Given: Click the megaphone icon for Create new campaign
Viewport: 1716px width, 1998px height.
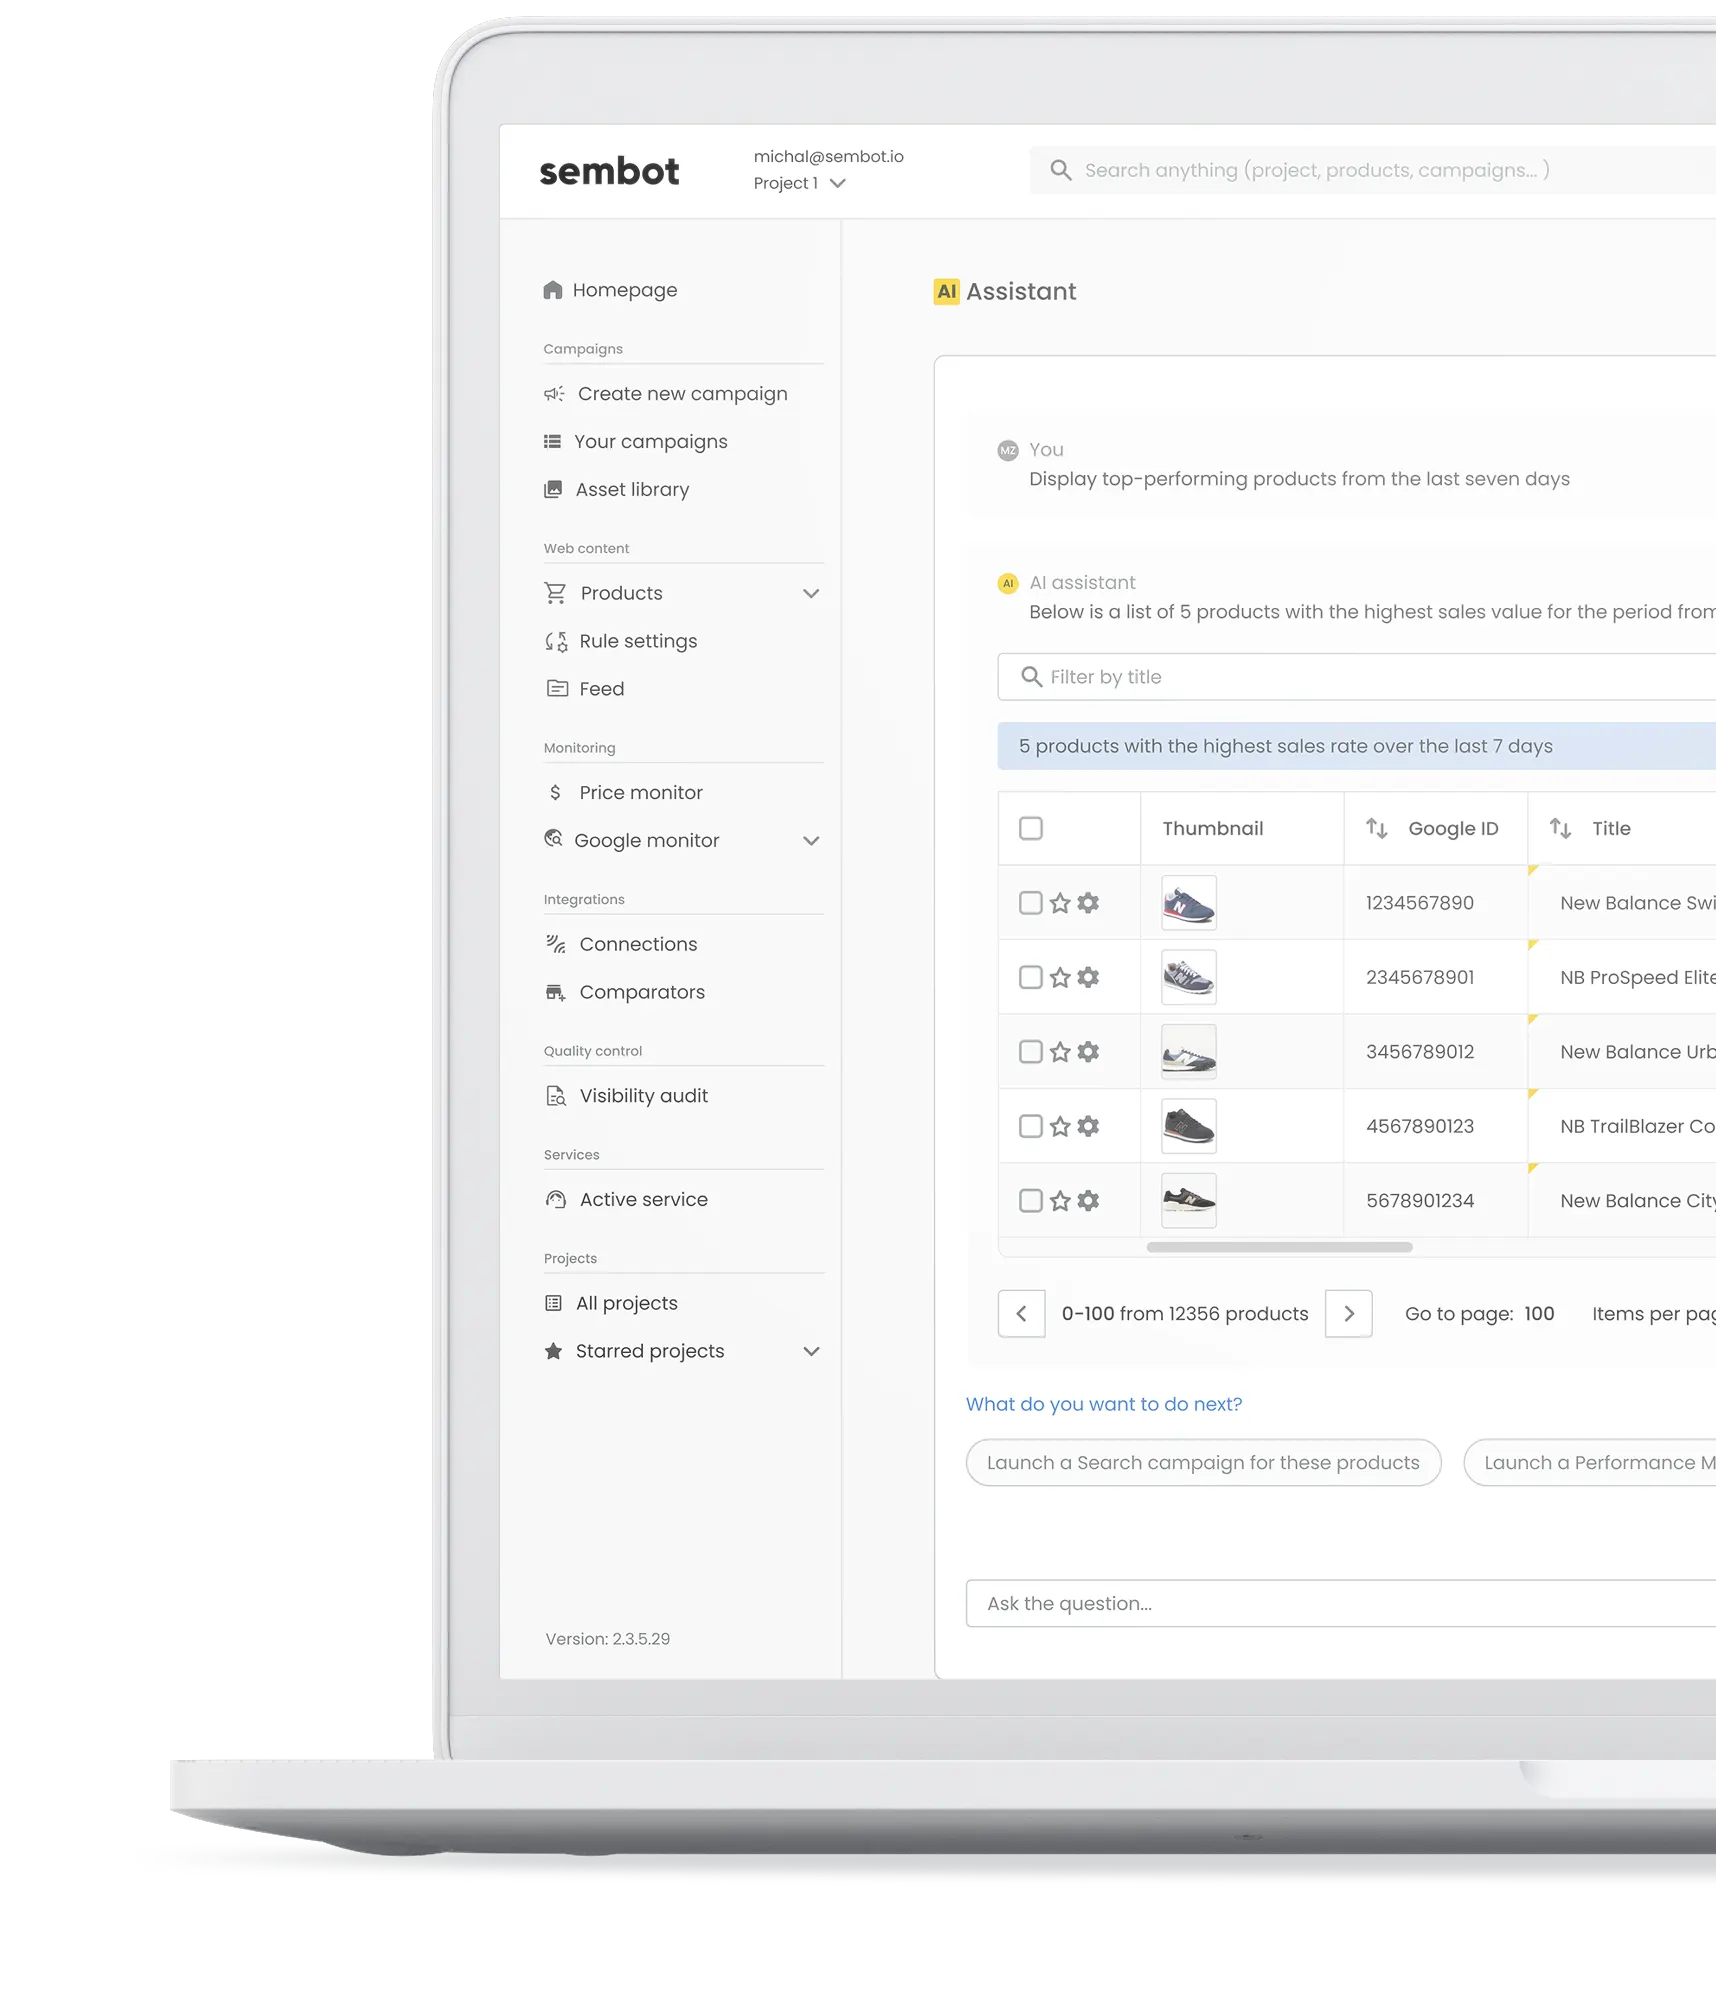Looking at the screenshot, I should pyautogui.click(x=554, y=394).
